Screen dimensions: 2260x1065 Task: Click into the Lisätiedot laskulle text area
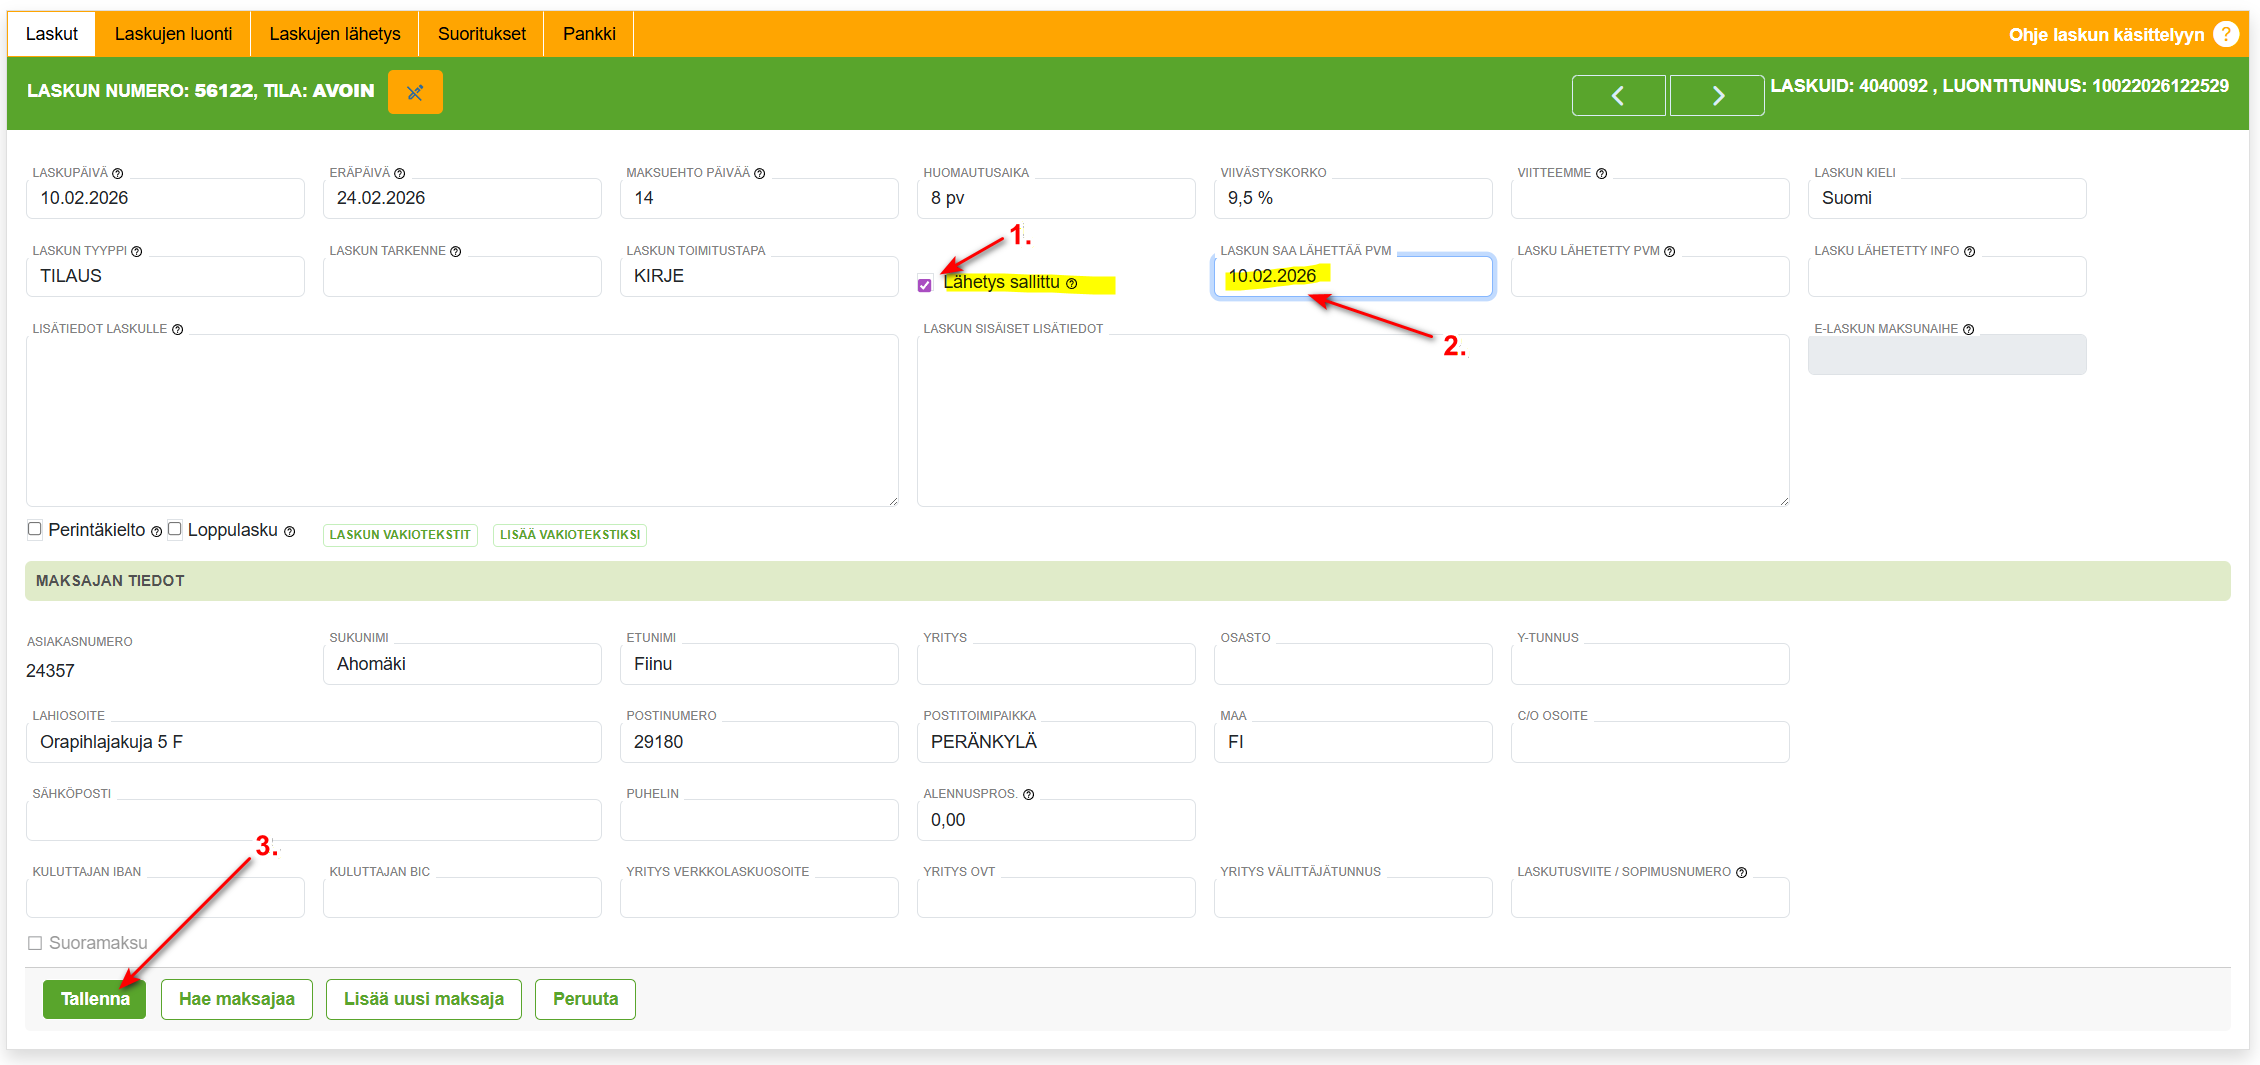tap(461, 420)
